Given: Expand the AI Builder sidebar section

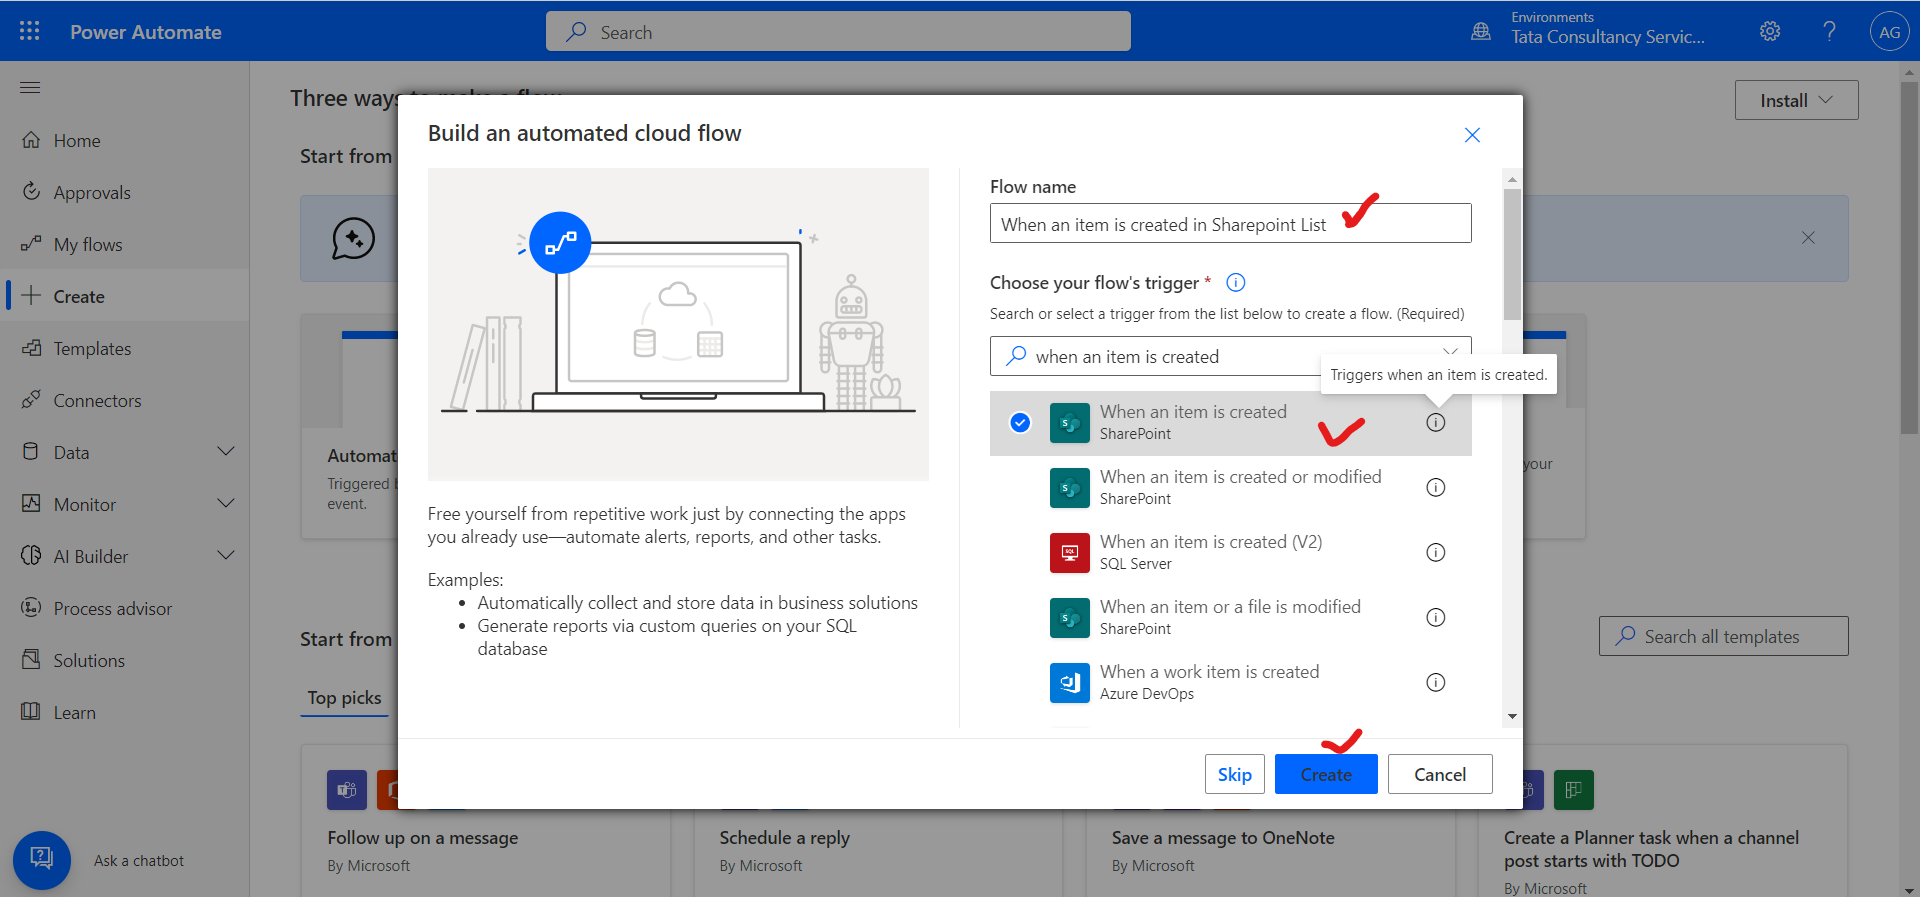Looking at the screenshot, I should pos(226,556).
